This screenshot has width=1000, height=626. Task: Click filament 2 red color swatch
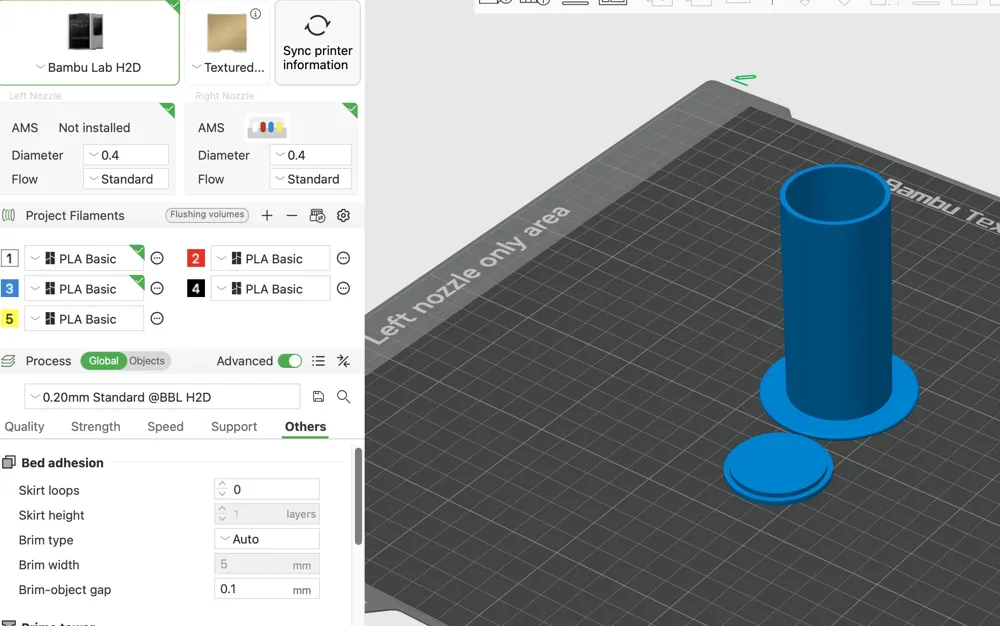tap(196, 258)
